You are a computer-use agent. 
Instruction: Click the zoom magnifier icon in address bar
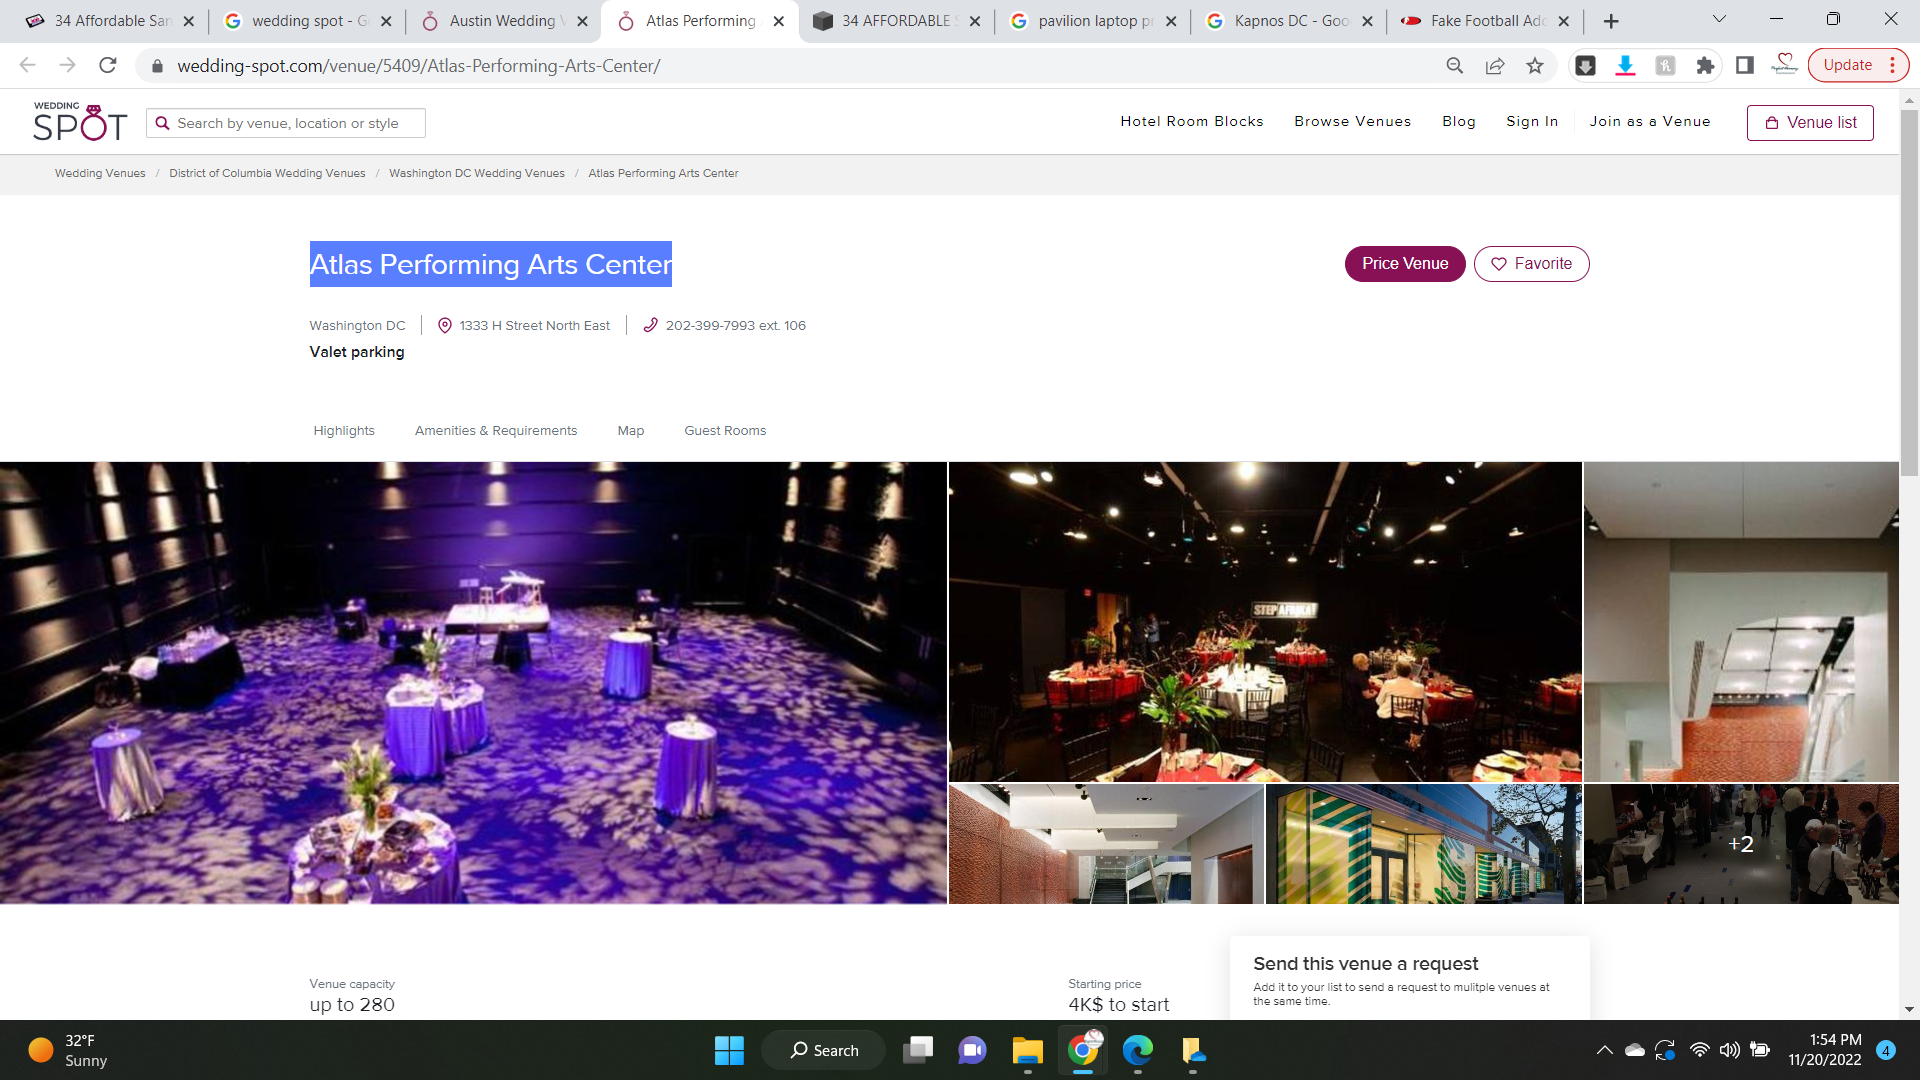tap(1455, 66)
